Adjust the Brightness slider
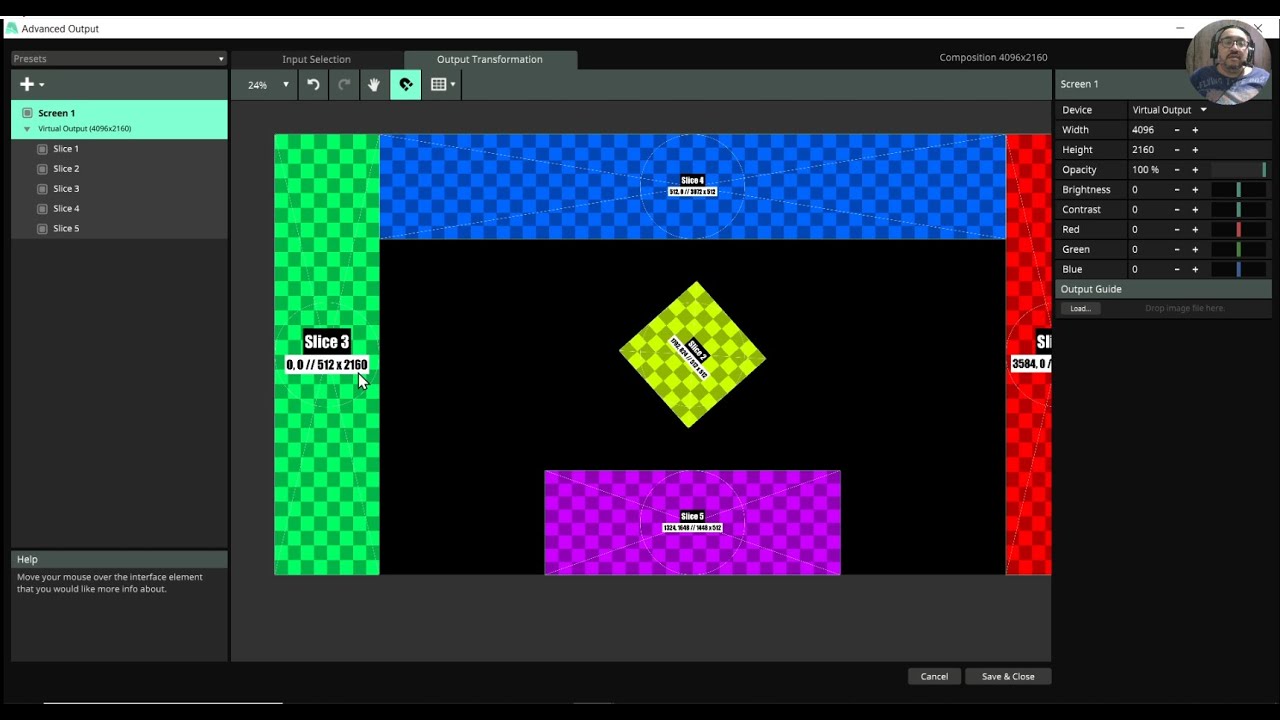Image resolution: width=1280 pixels, height=720 pixels. tap(1239, 190)
